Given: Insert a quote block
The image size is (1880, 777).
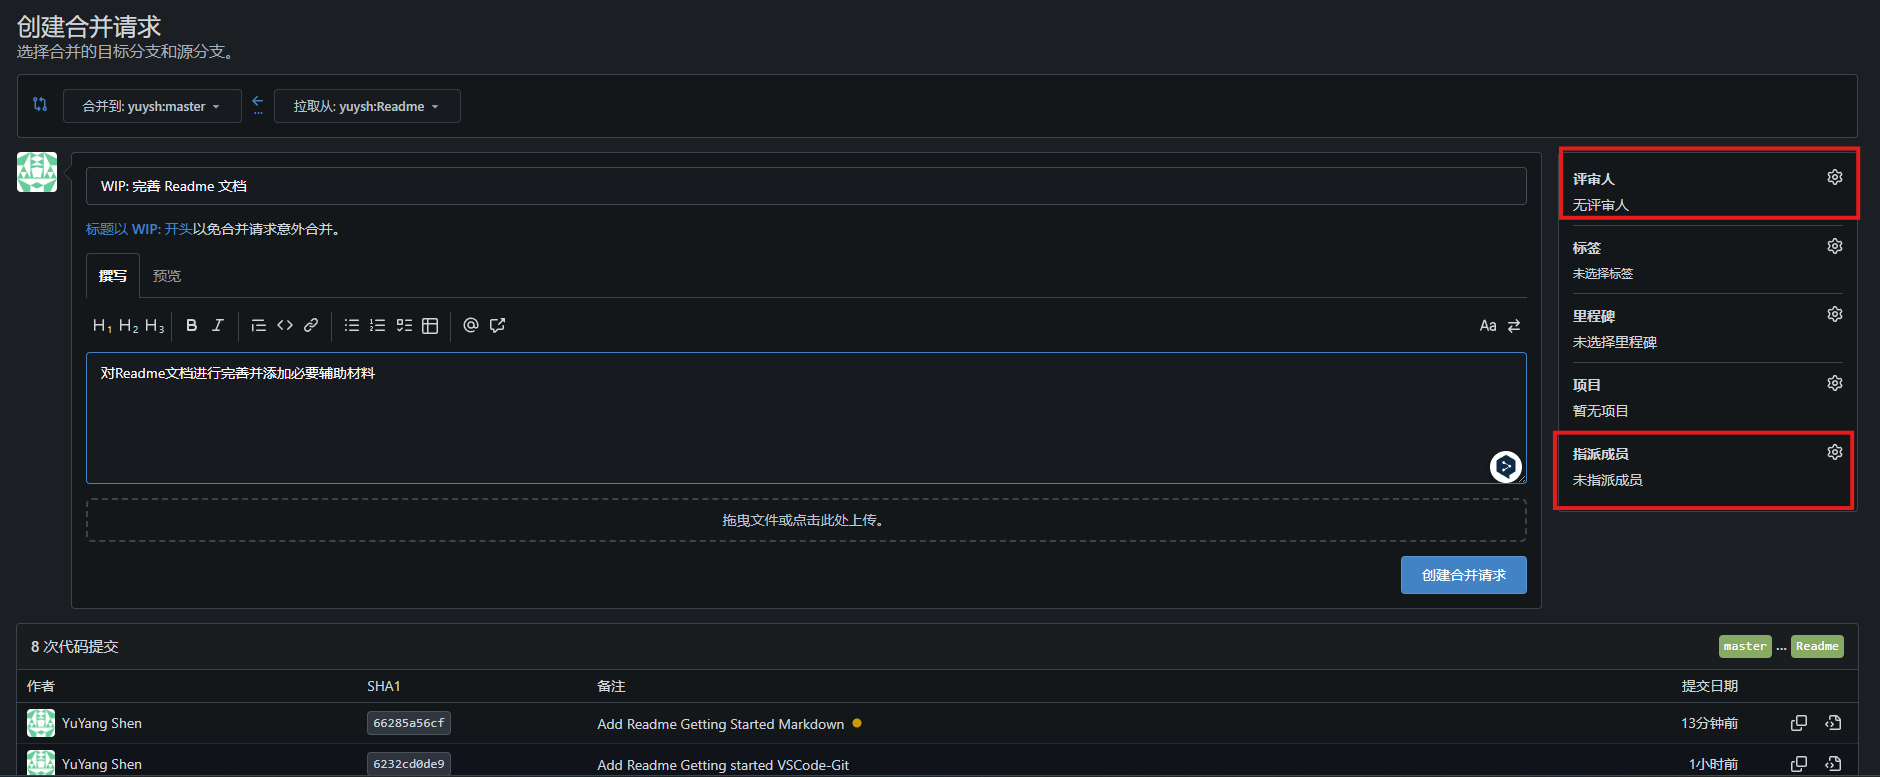Looking at the screenshot, I should (x=258, y=325).
